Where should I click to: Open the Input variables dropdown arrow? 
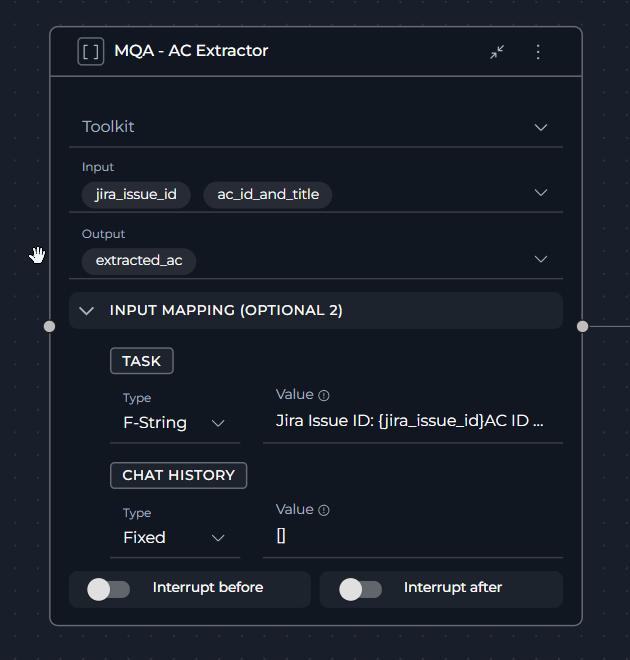click(541, 192)
